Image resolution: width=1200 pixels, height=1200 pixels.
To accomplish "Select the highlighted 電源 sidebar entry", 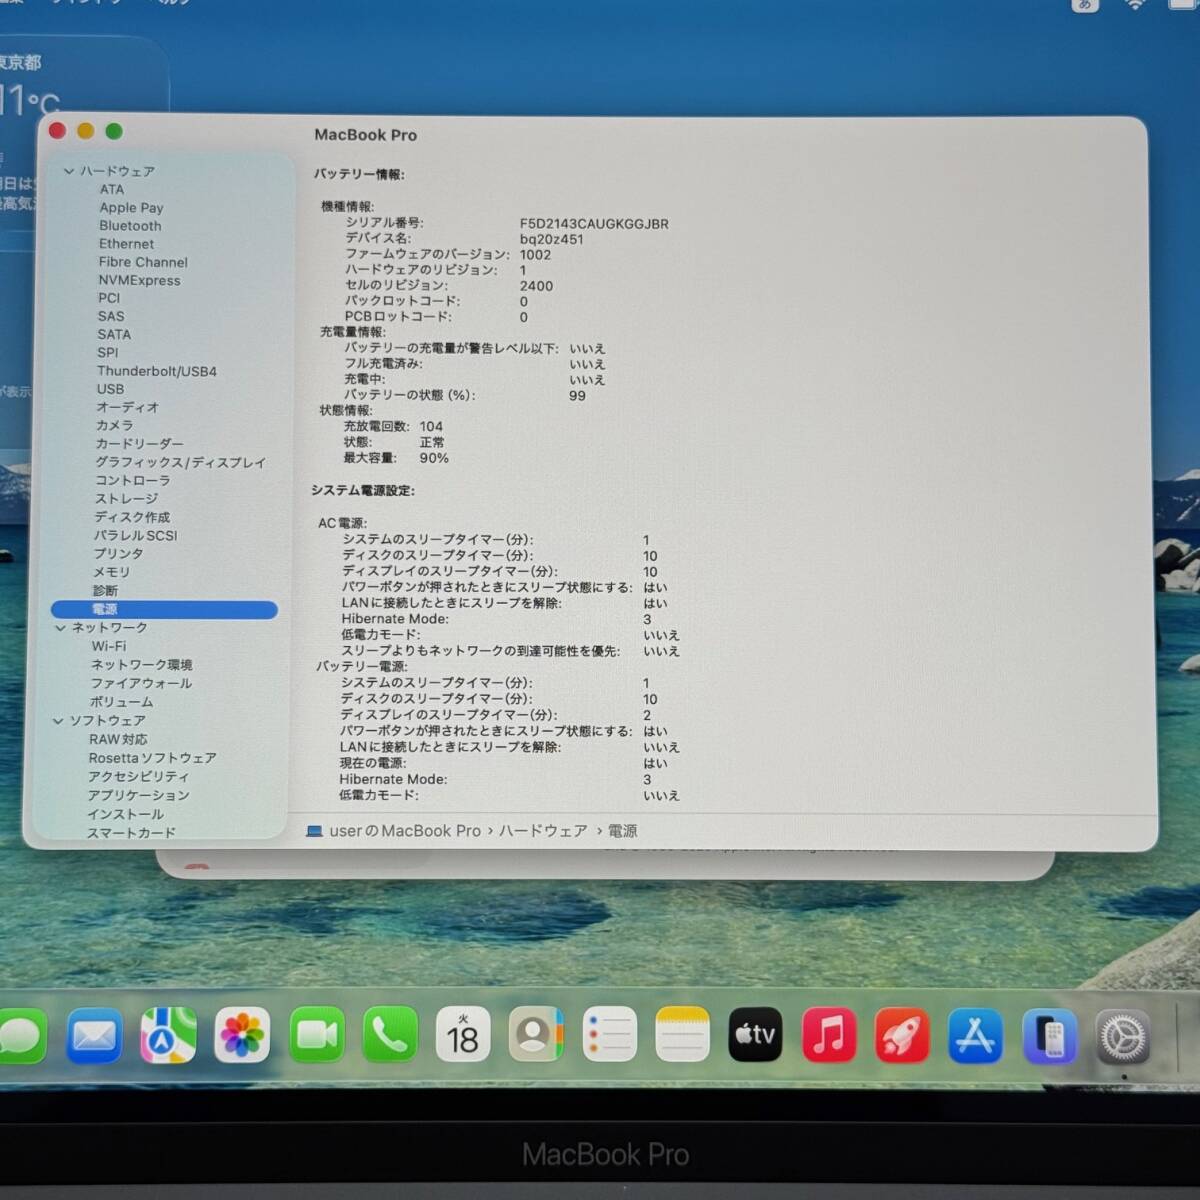I will (x=103, y=609).
